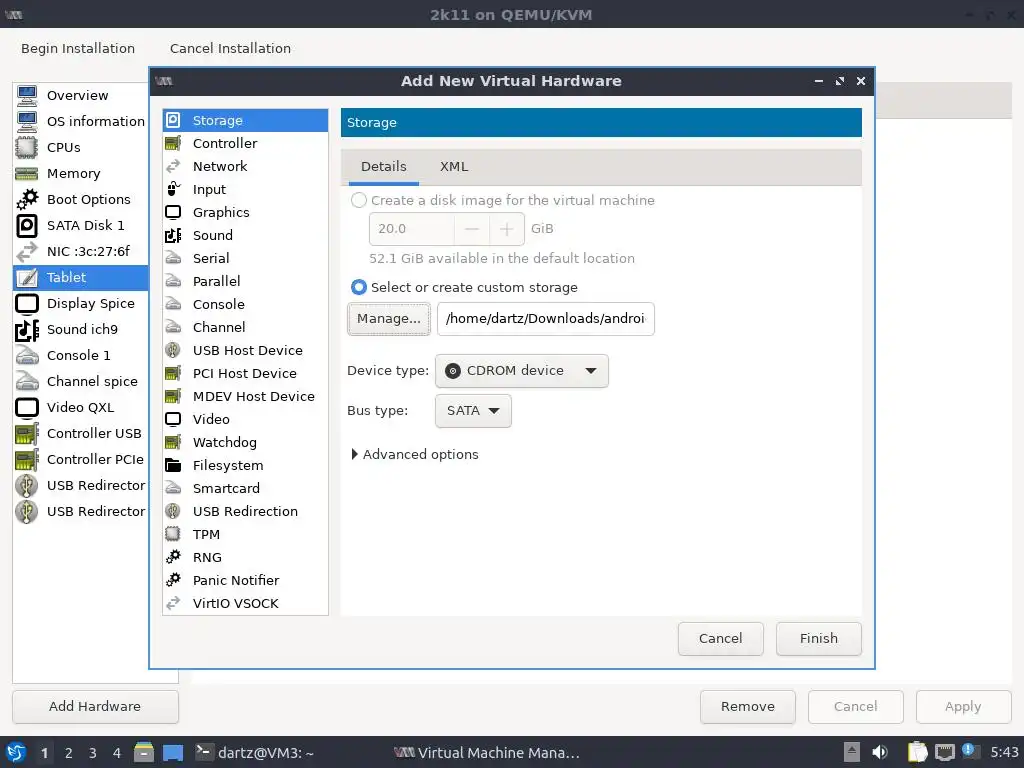Click the storage path input field

pos(546,319)
